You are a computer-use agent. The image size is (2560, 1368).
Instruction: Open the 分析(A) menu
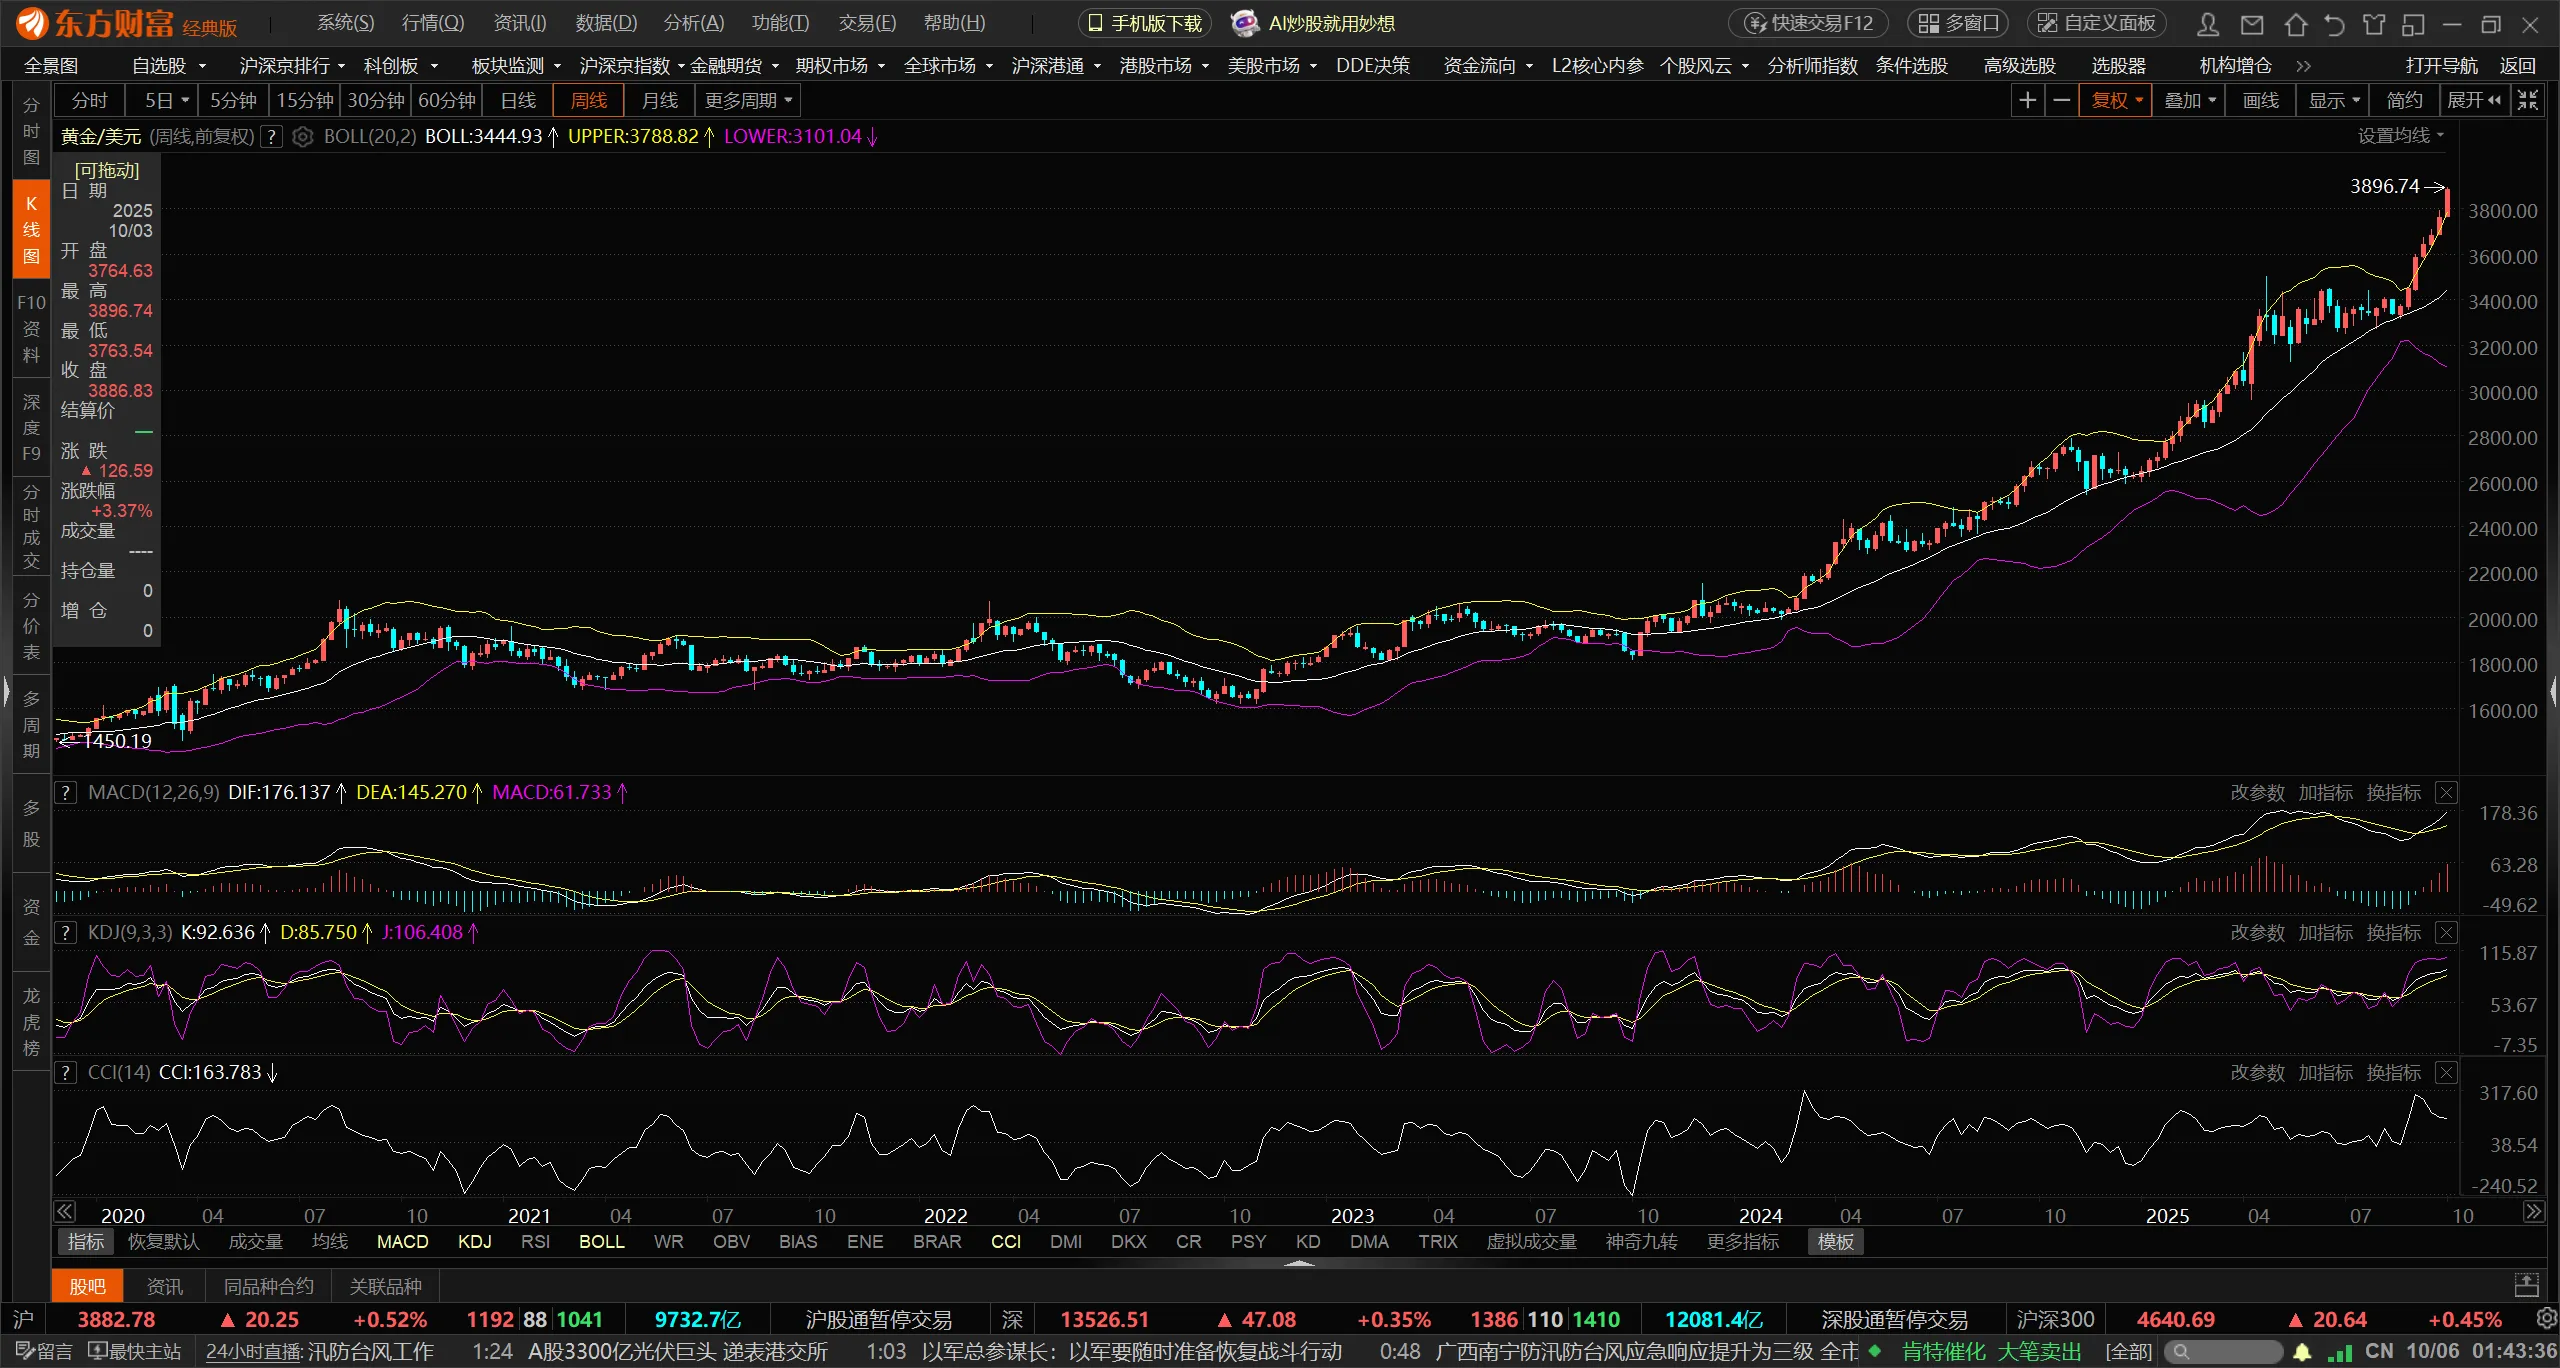point(693,23)
